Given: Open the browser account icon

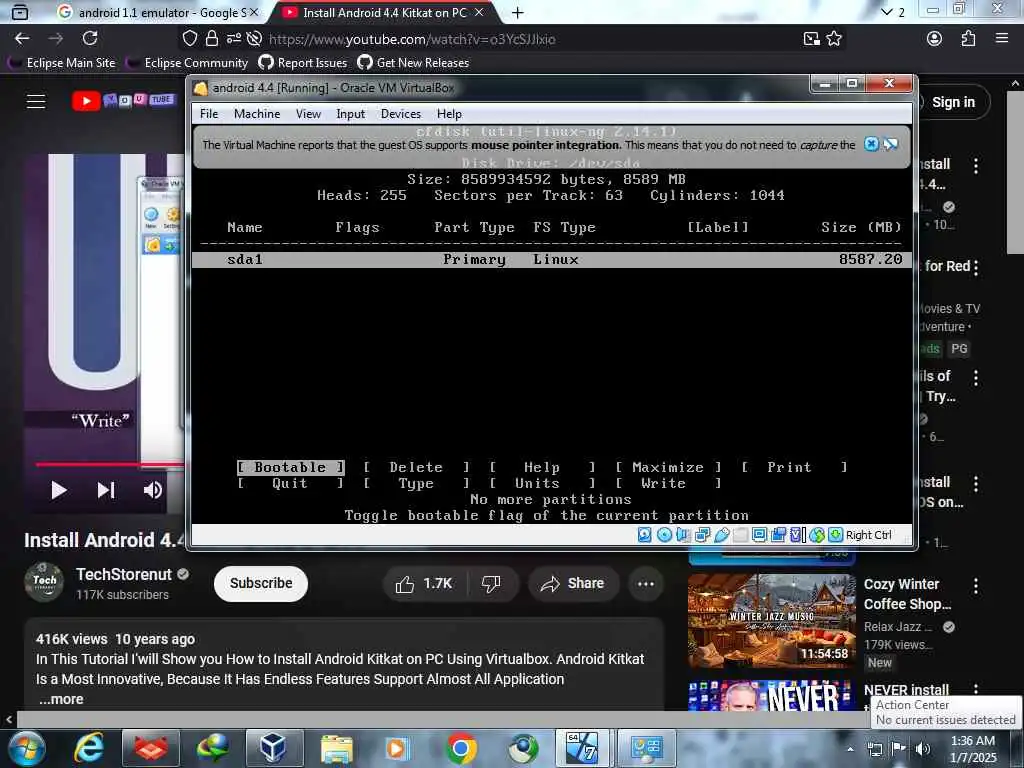Looking at the screenshot, I should (935, 39).
